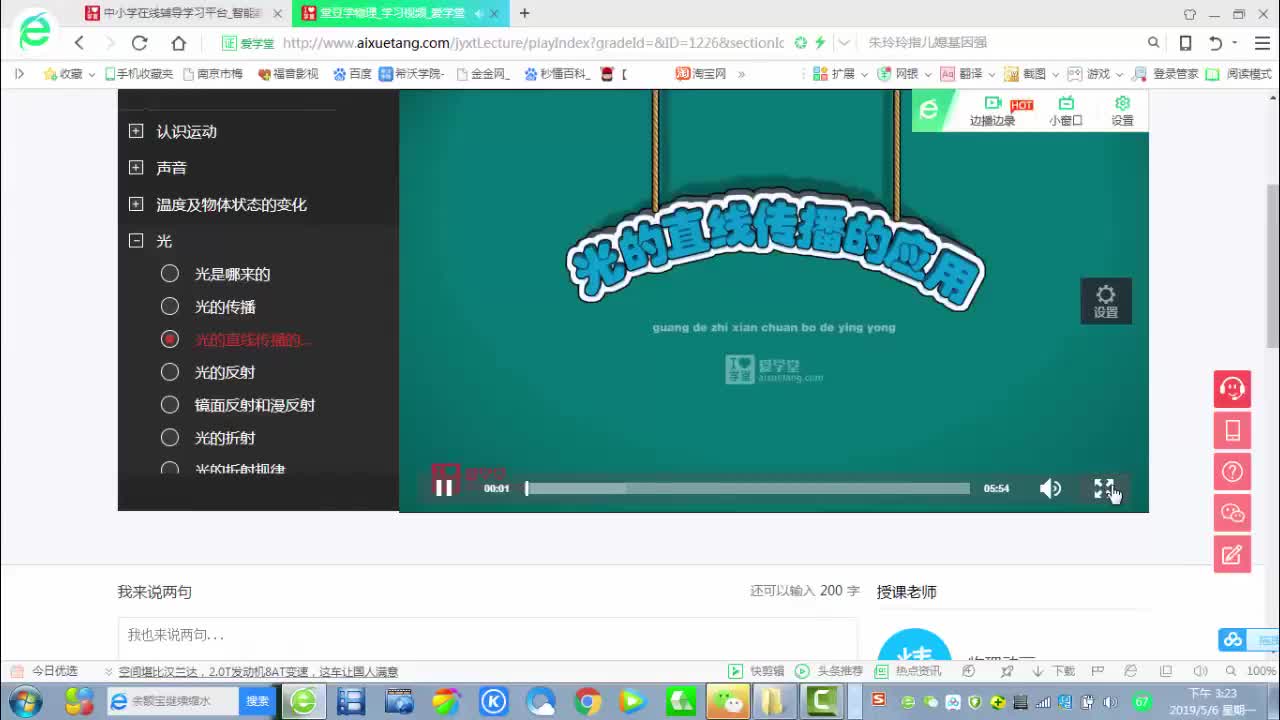1280x720 pixels.
Task: Open the help question mark icon
Action: click(1232, 471)
